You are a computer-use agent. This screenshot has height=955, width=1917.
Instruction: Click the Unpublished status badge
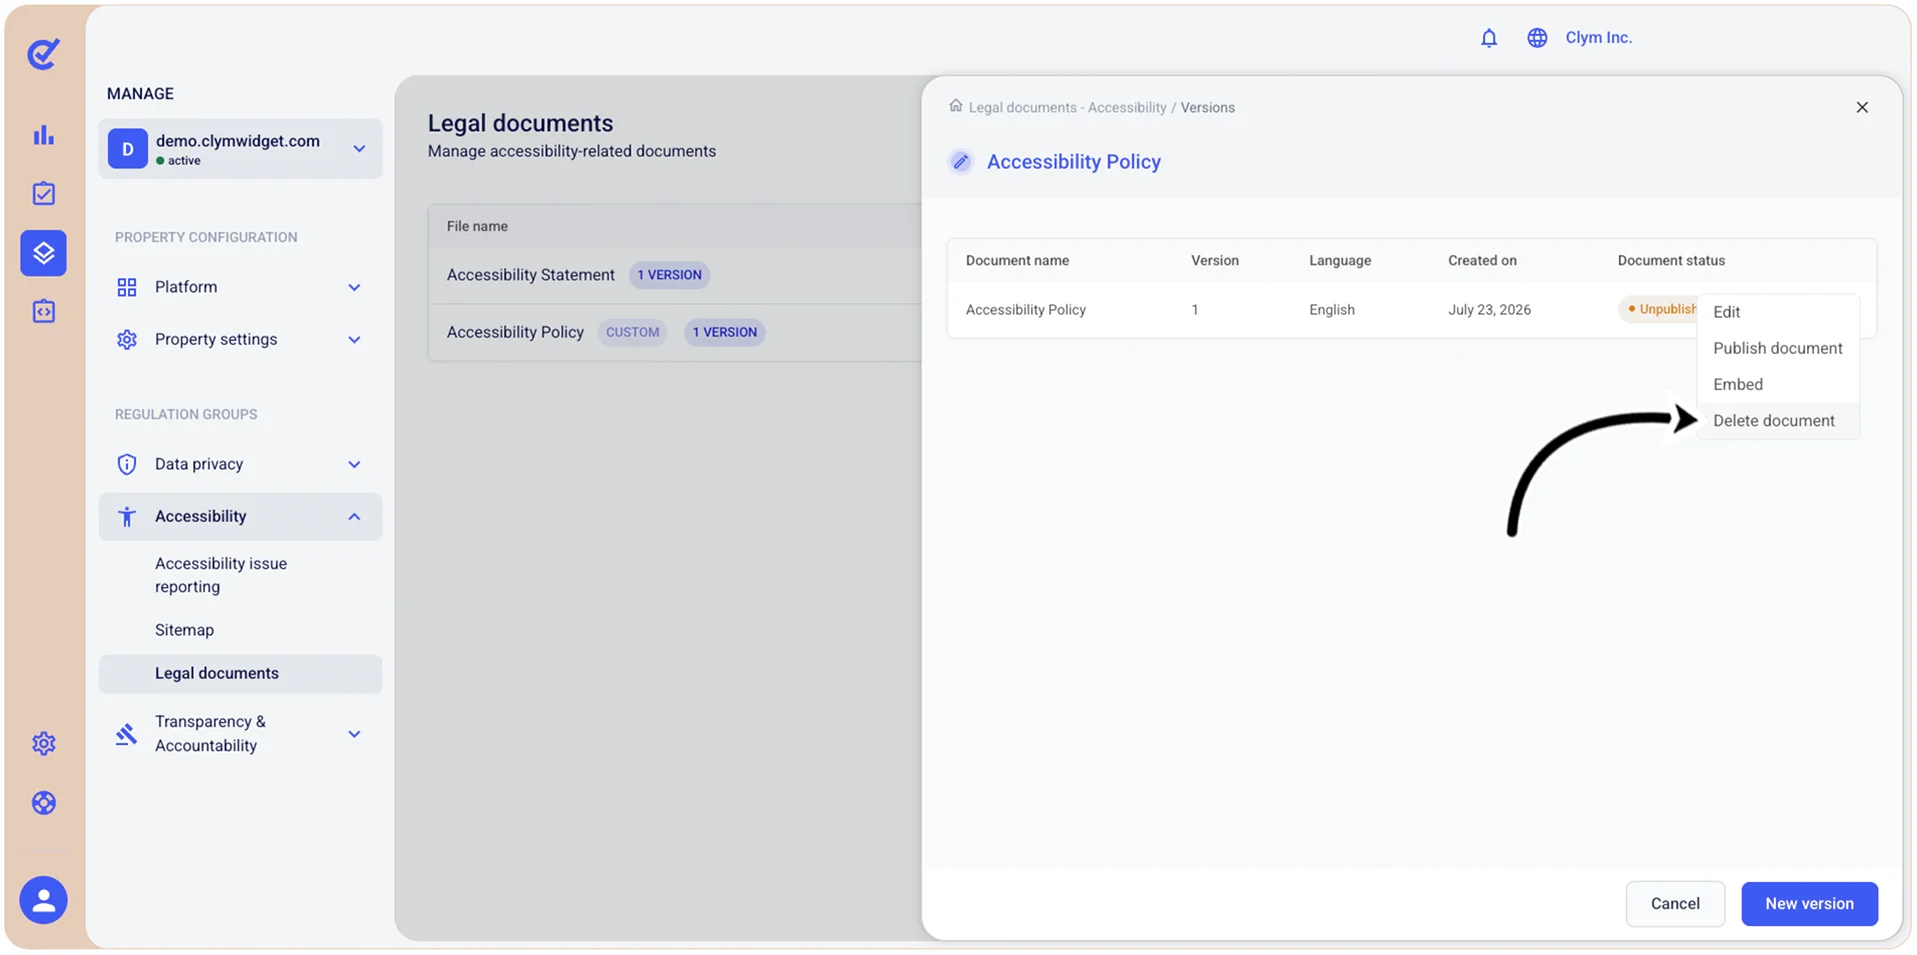pyautogui.click(x=1660, y=309)
